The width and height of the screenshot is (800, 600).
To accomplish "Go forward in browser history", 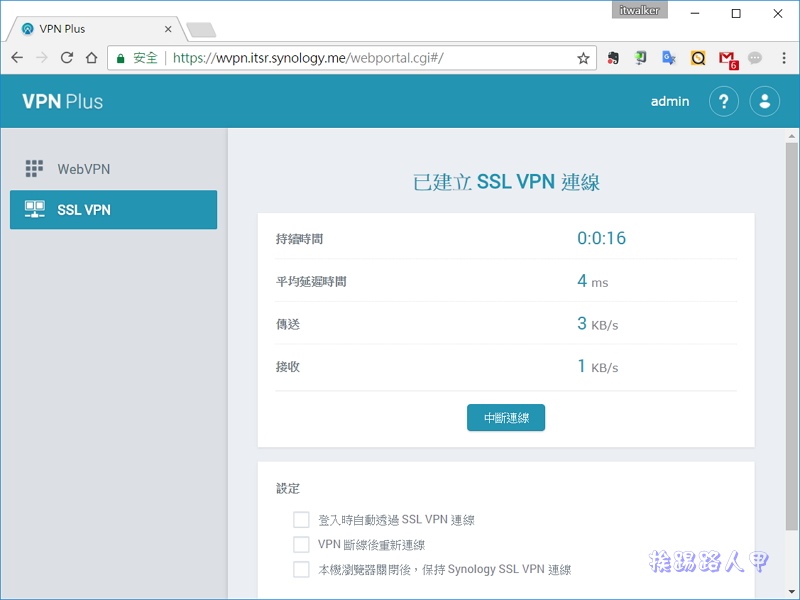I will (42, 58).
